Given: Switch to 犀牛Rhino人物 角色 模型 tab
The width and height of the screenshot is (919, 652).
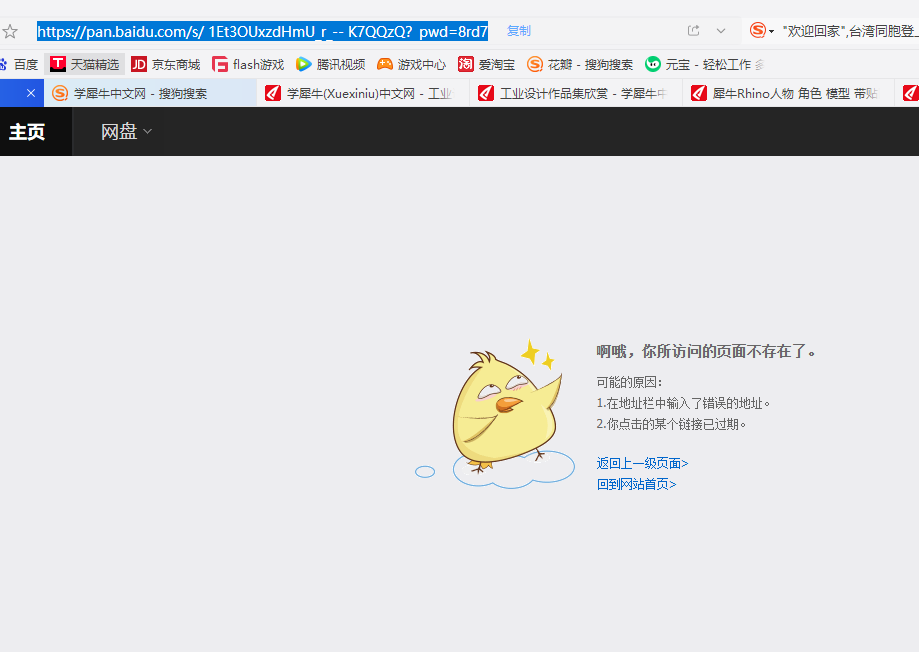Looking at the screenshot, I should [789, 93].
